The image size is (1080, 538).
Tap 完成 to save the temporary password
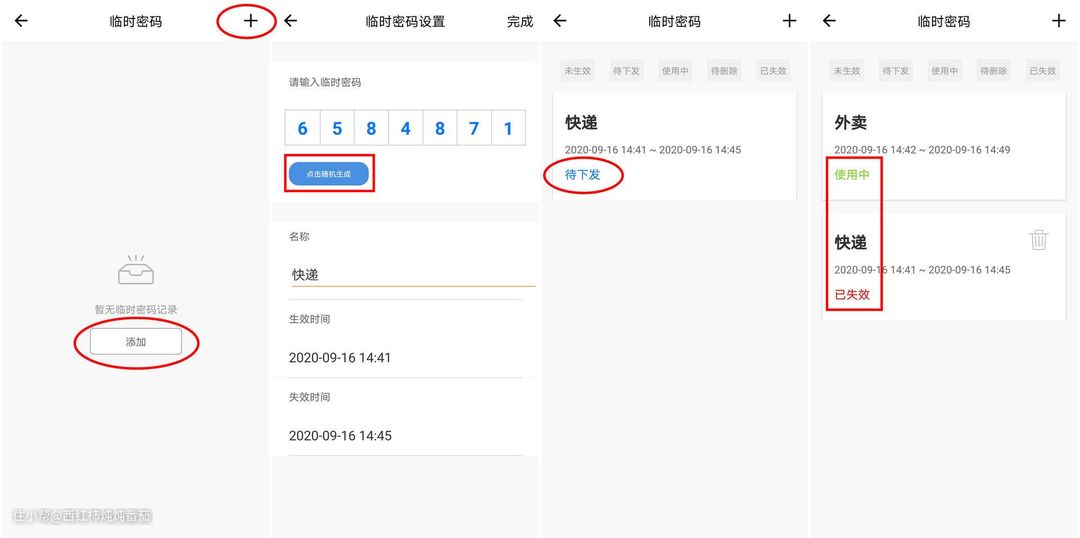tap(520, 21)
